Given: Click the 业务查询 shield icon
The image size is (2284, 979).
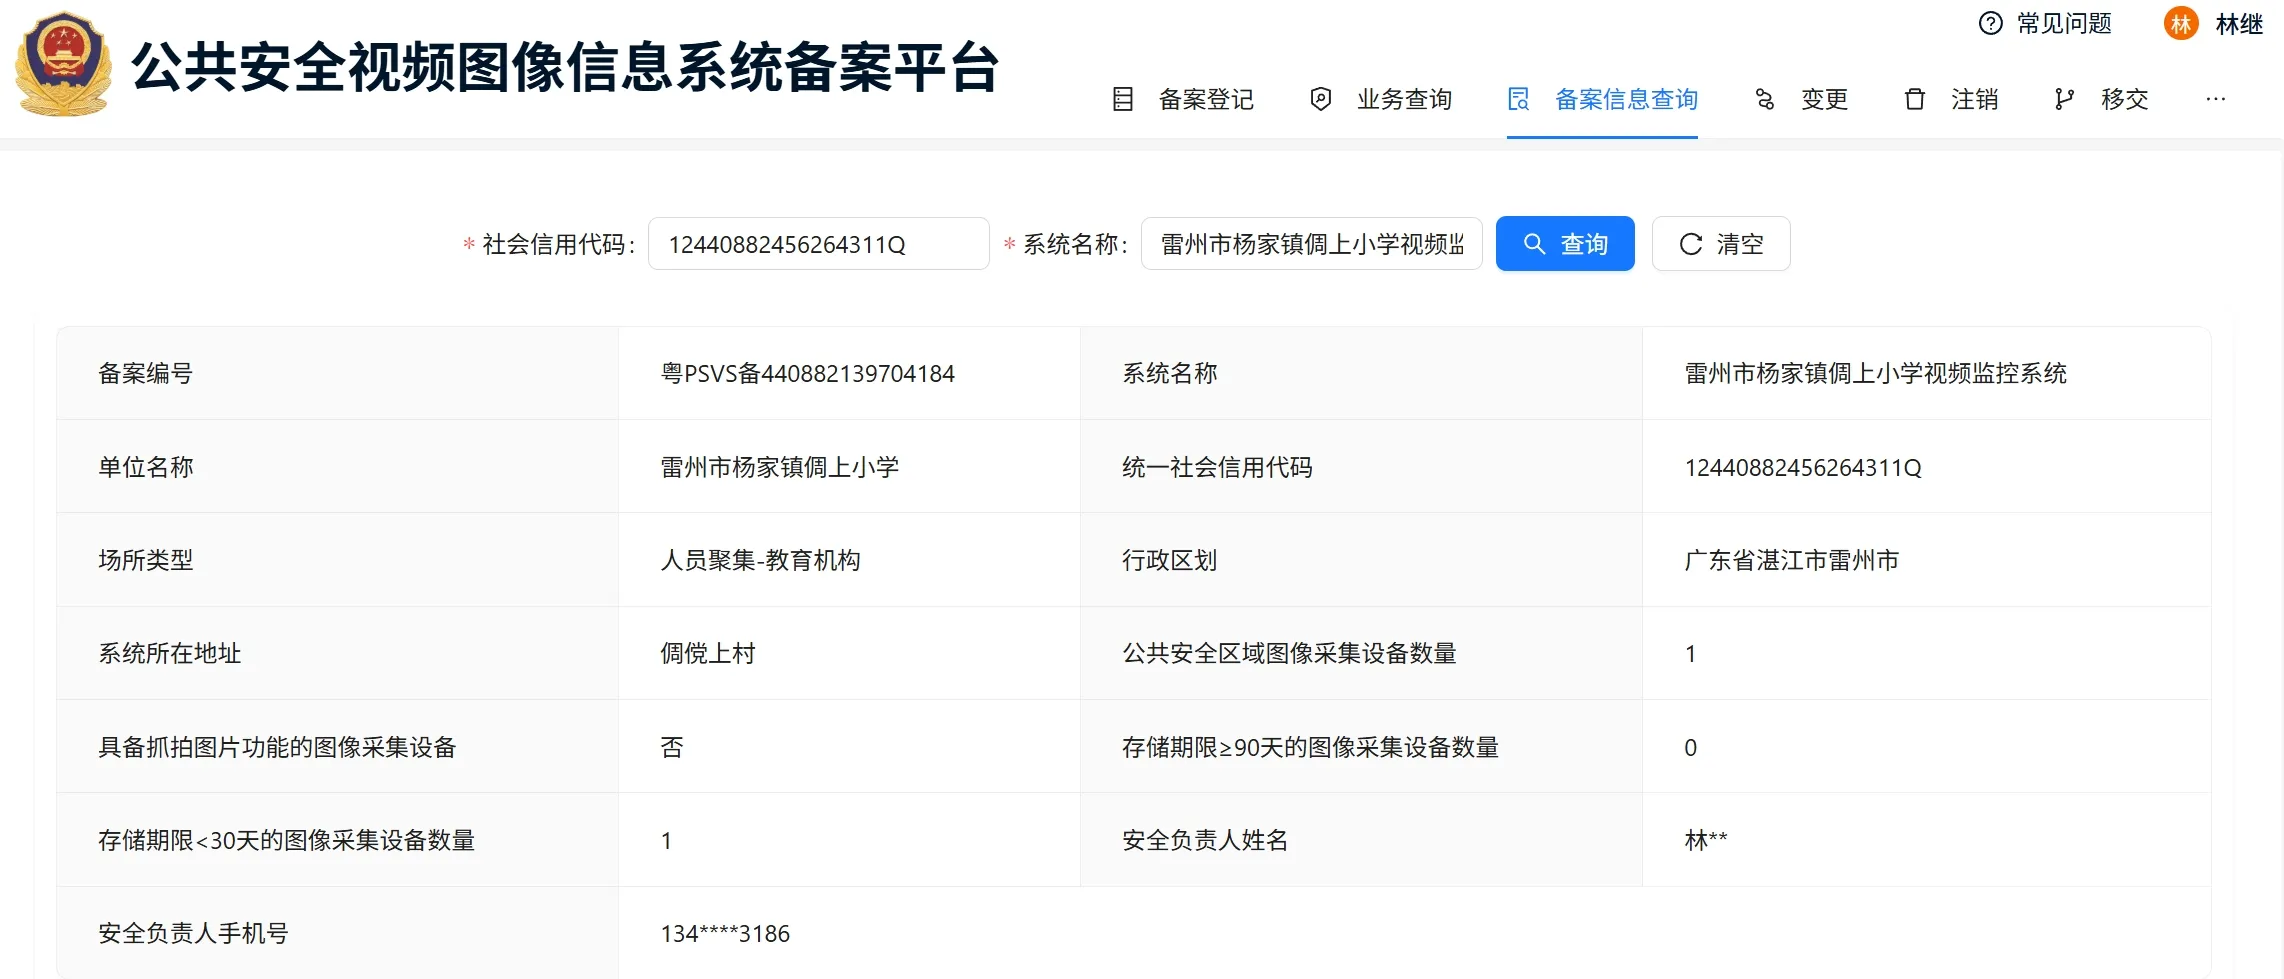Looking at the screenshot, I should [1321, 99].
